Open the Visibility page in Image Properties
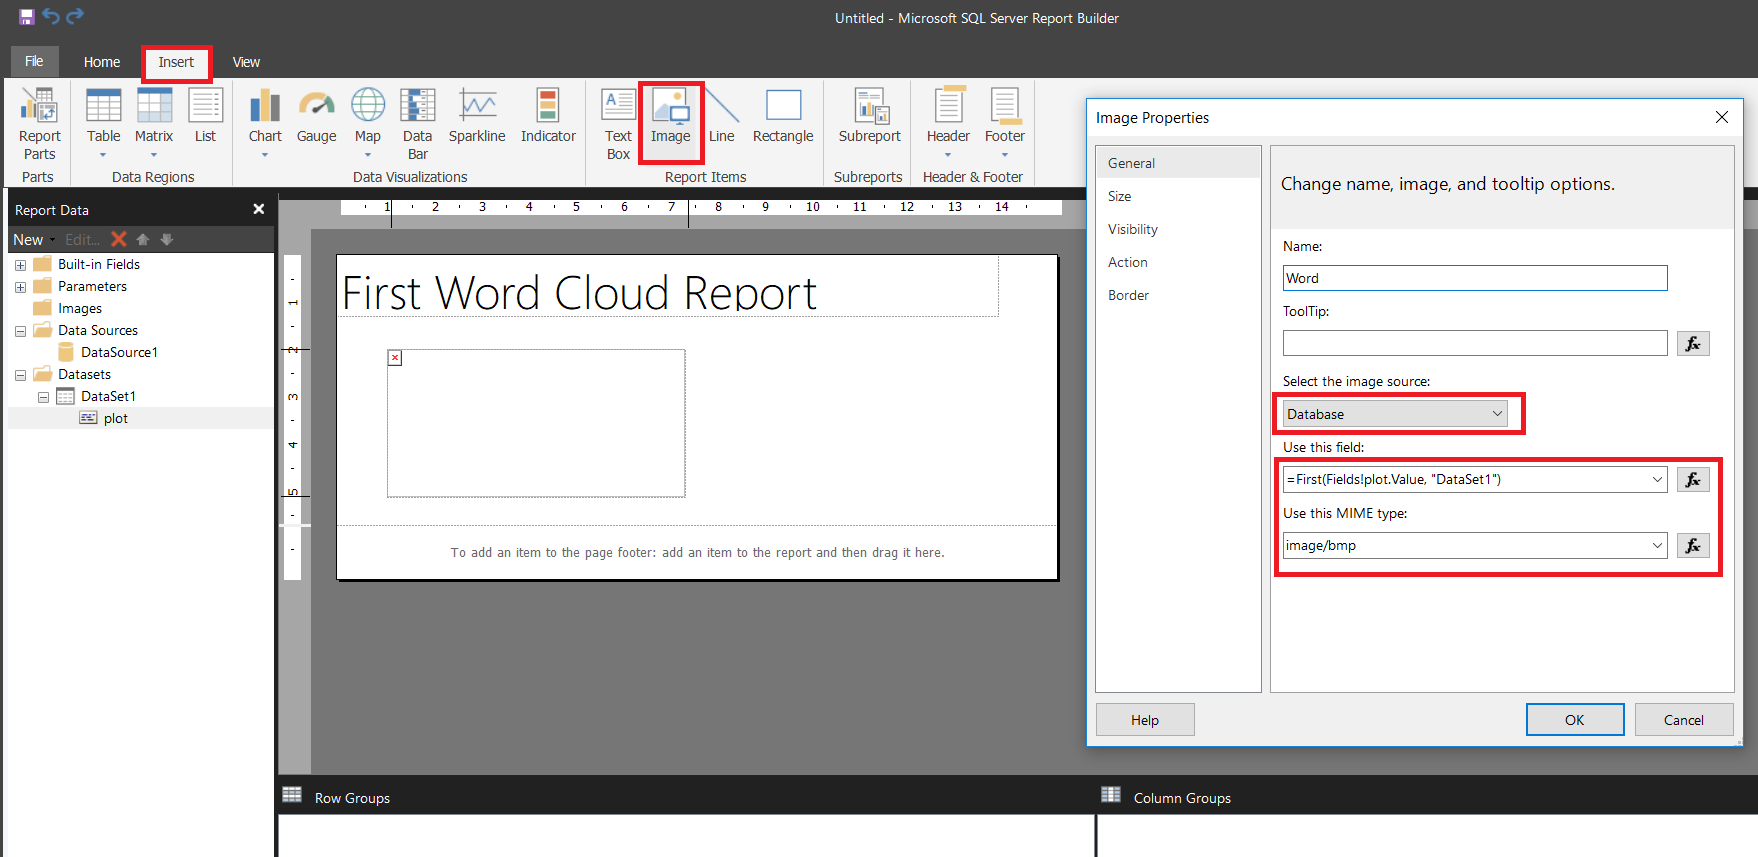This screenshot has width=1758, height=857. 1132,229
